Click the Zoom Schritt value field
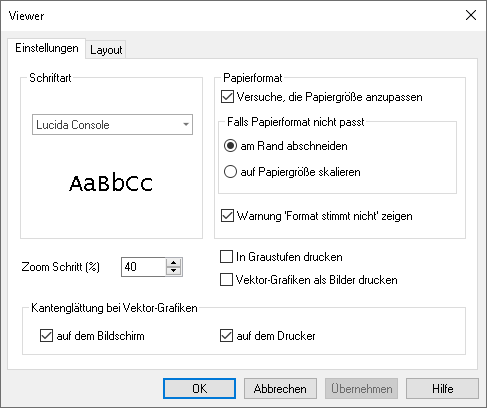 tap(144, 267)
